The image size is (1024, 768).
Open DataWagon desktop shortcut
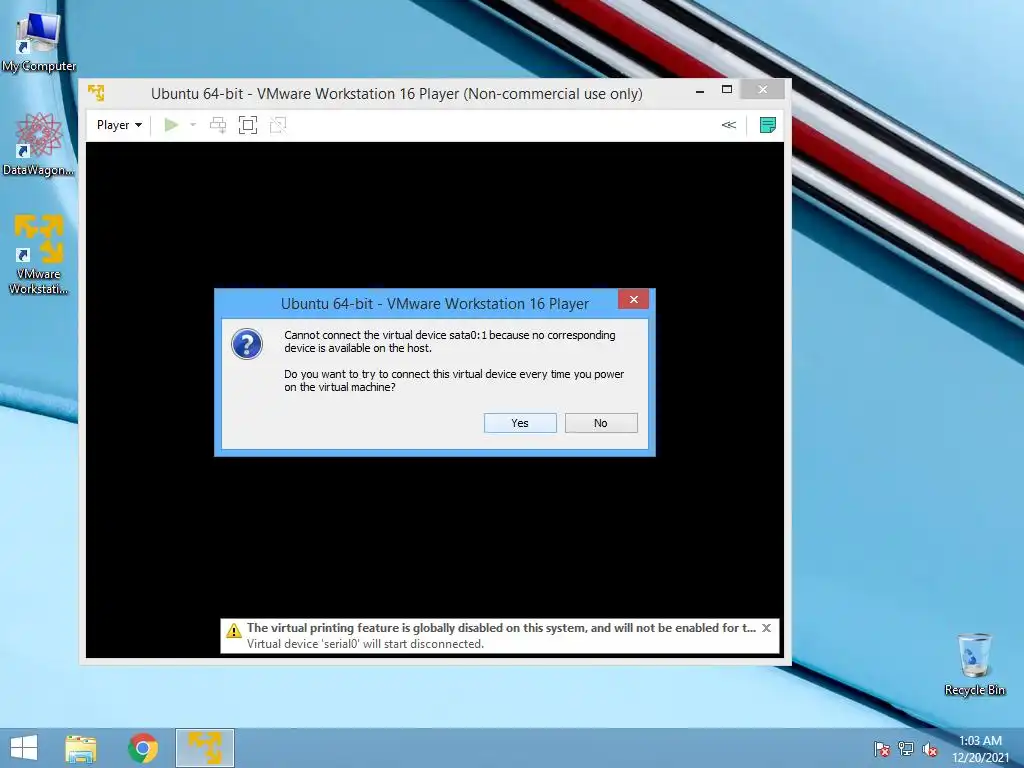coord(39,144)
